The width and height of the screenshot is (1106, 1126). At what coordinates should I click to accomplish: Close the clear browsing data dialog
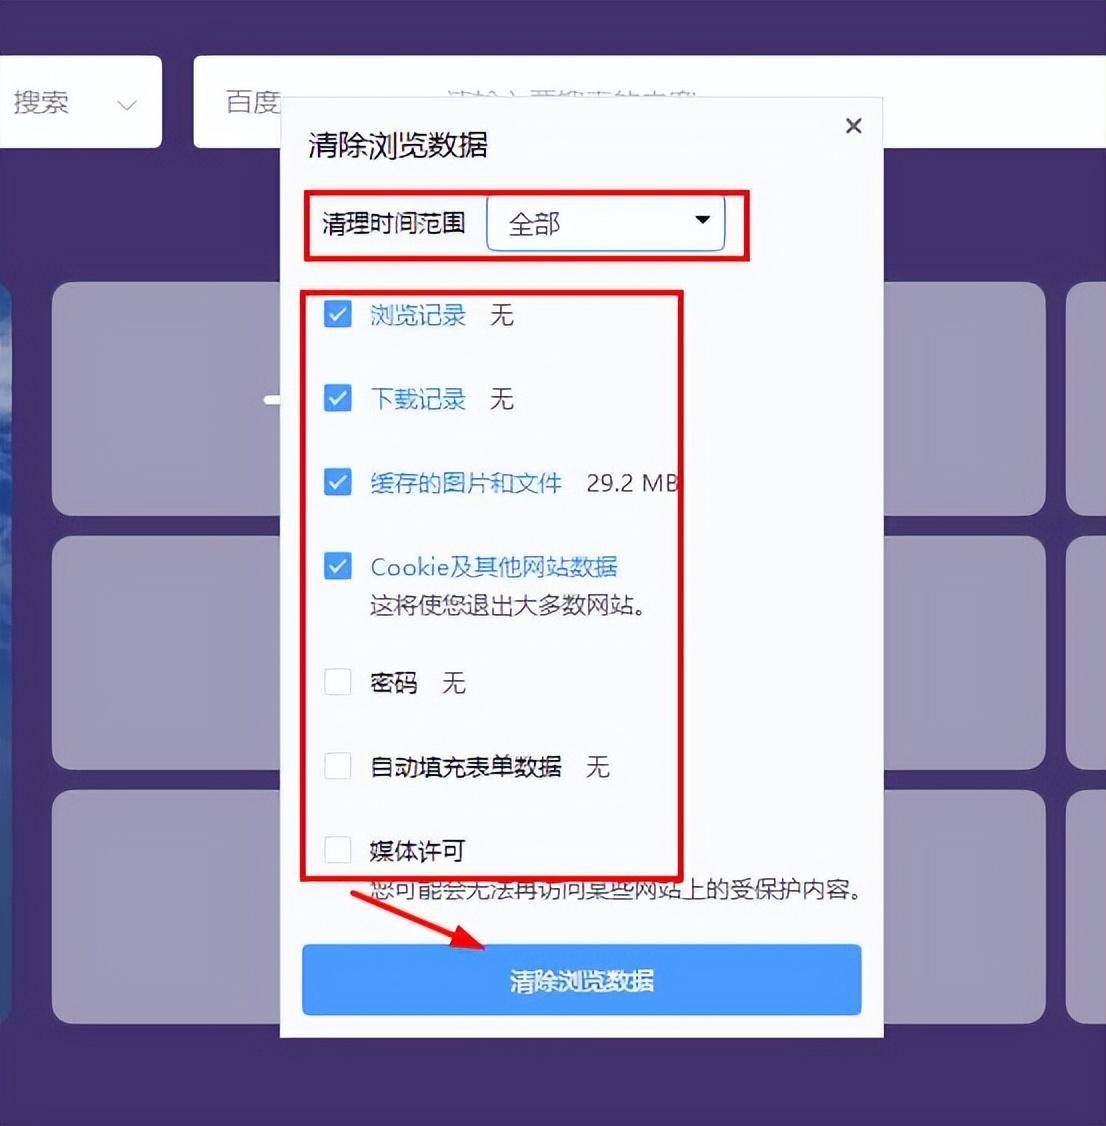[853, 126]
